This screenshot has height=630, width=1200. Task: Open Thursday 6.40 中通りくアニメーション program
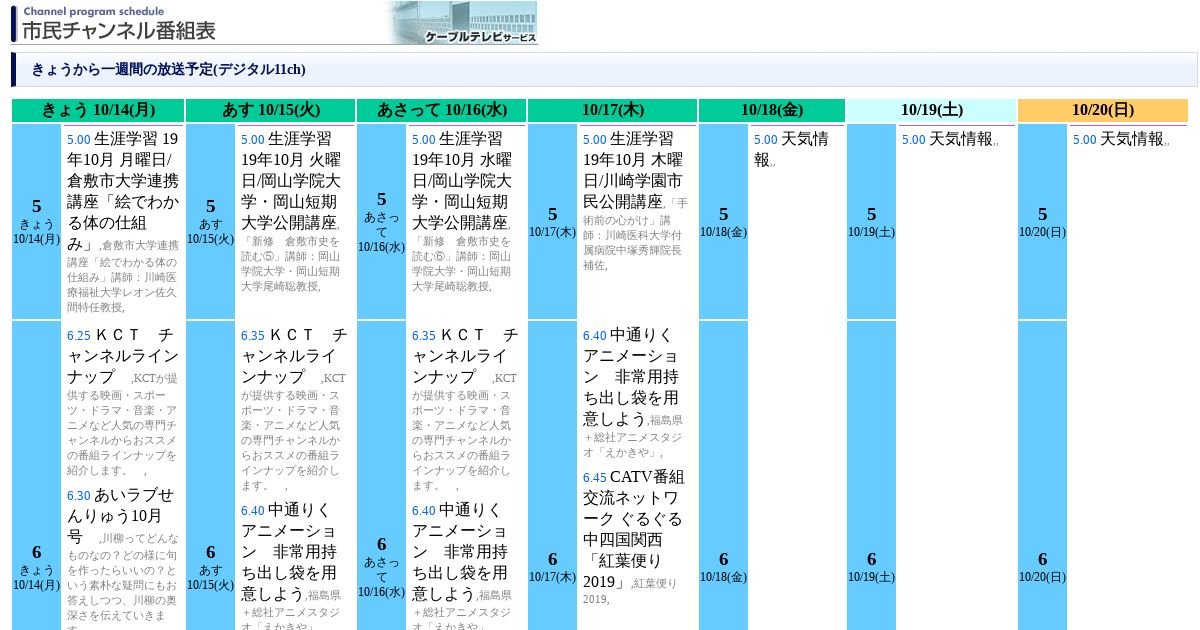click(x=634, y=377)
